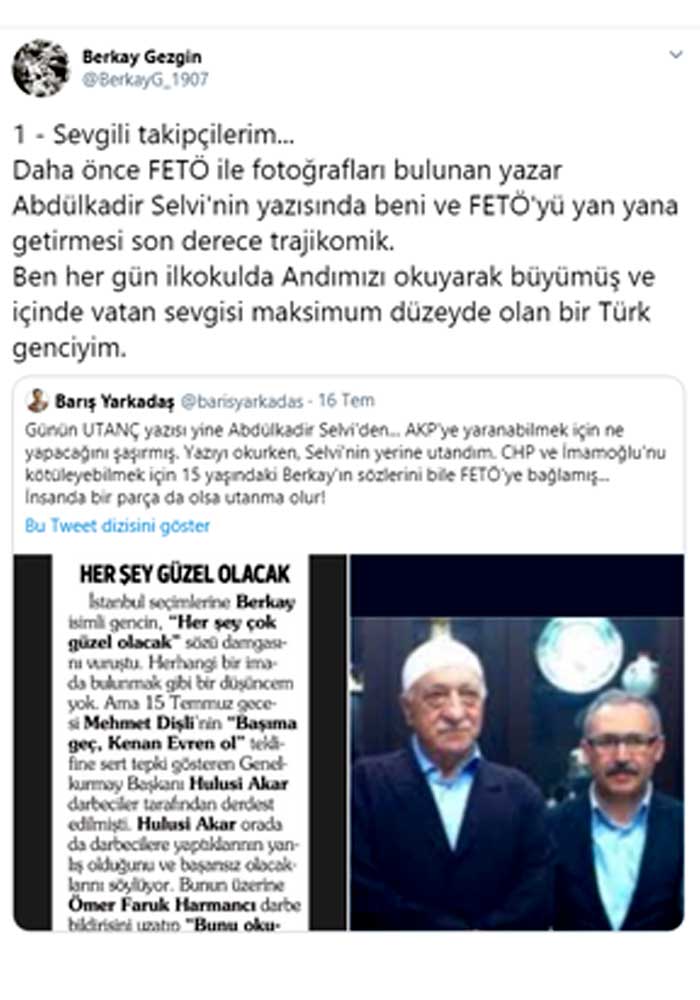The image size is (700, 1000).
Task: Open the Barış Yarkadaş name in quoted tweet
Action: coord(114,401)
